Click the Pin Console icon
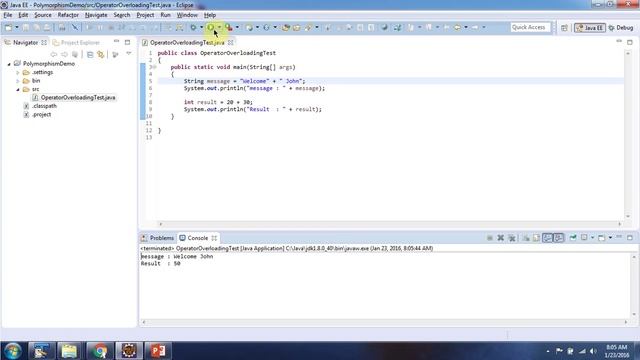The image size is (640, 360). 573,238
